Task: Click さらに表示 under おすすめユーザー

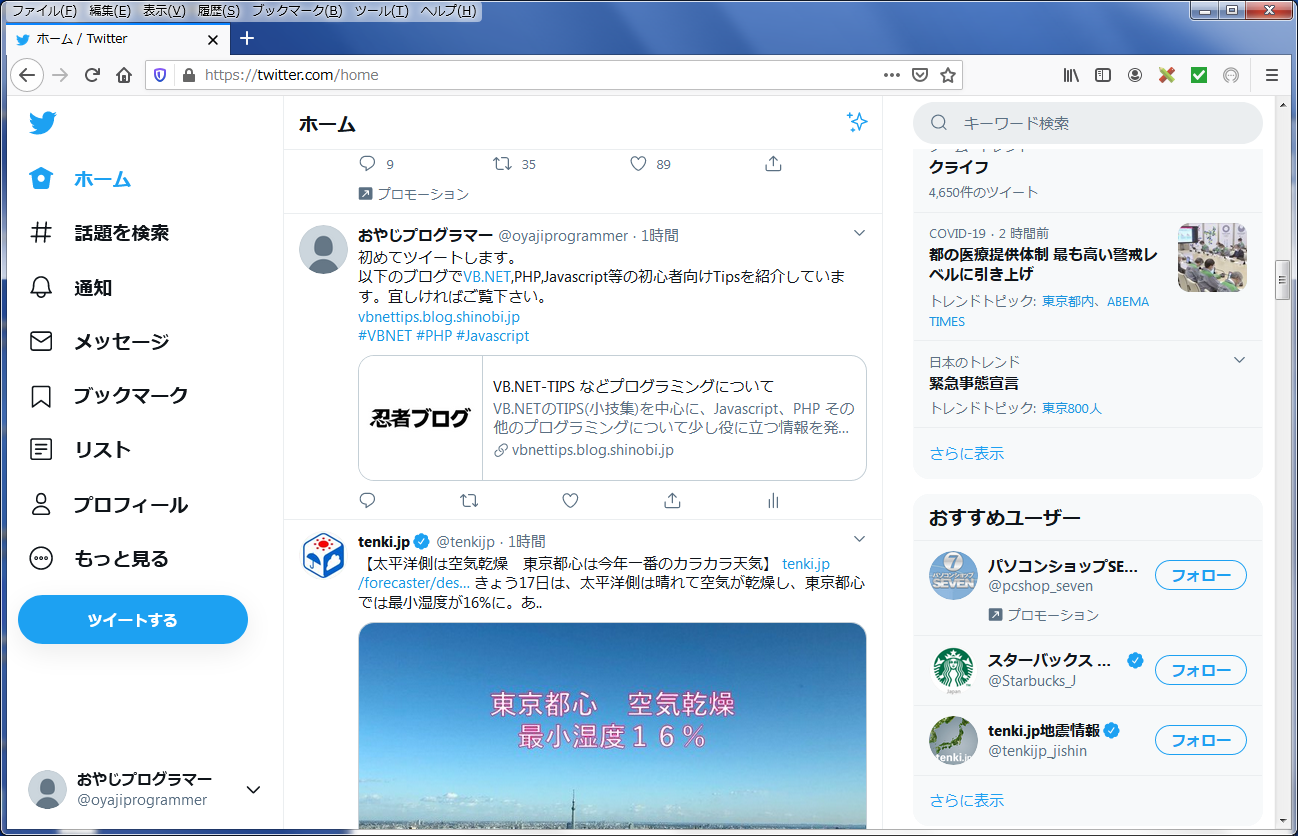Action: tap(966, 800)
